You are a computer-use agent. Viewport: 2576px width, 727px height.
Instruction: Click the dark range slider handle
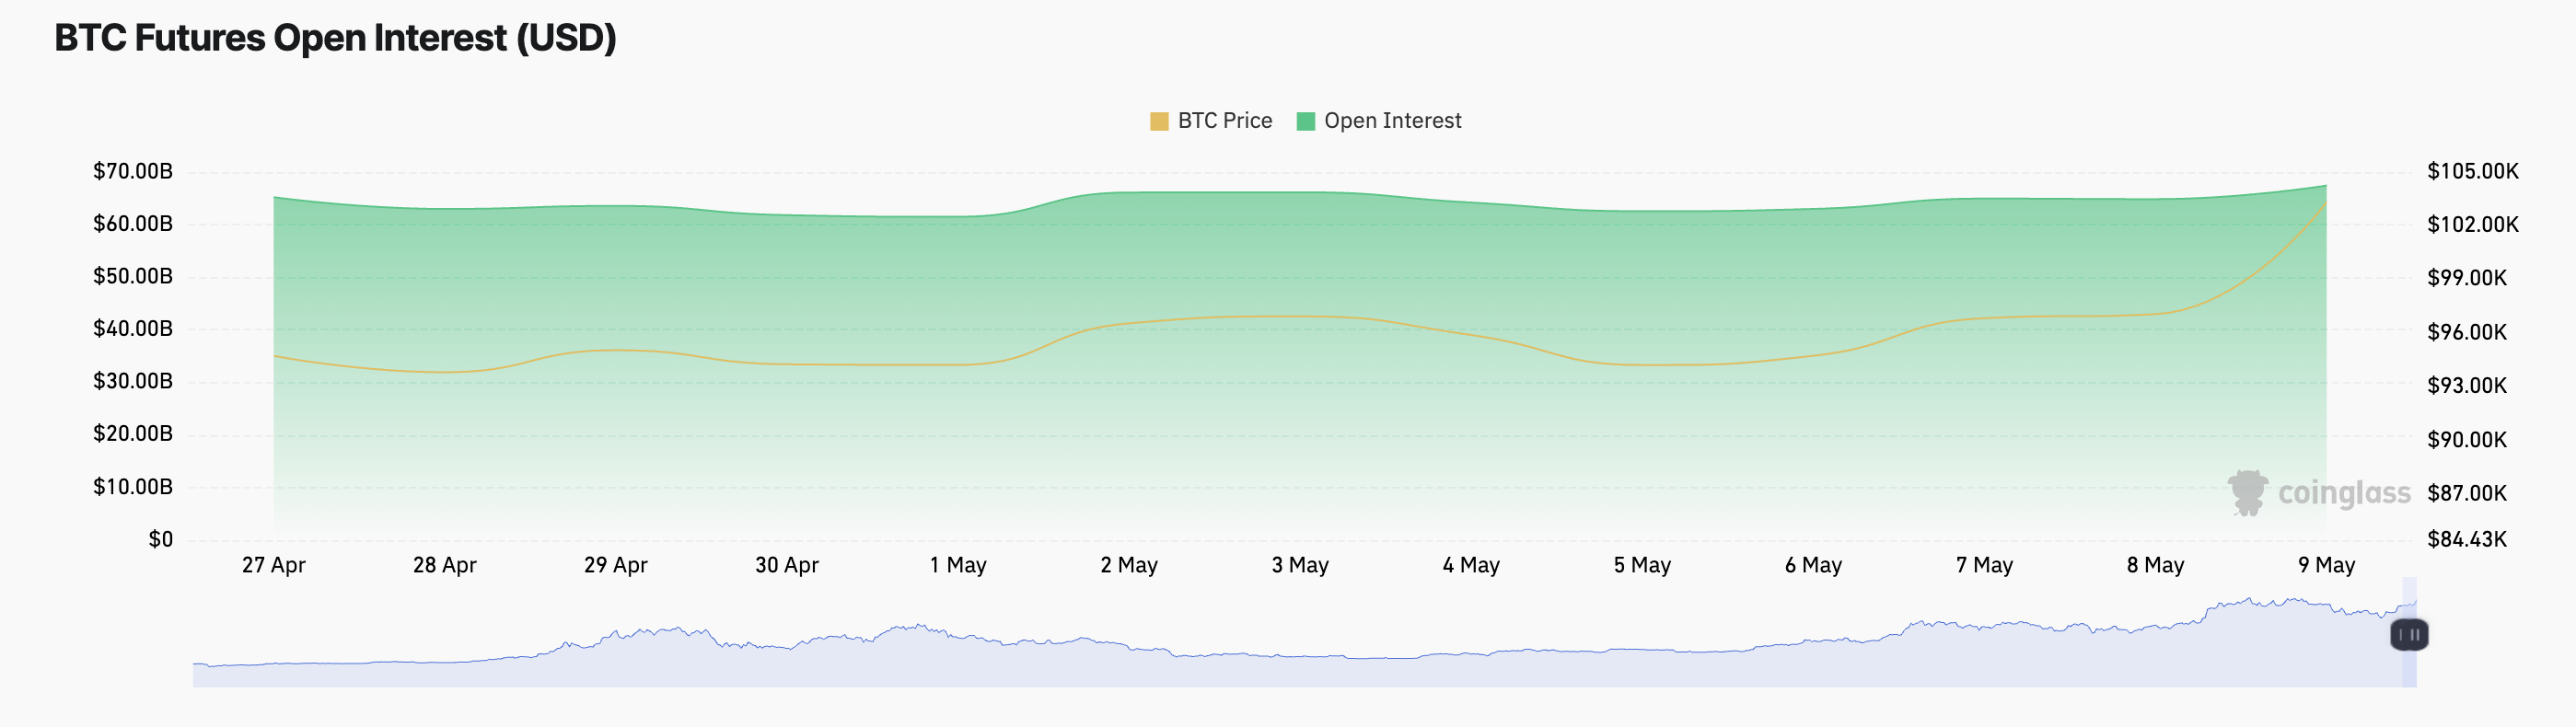pyautogui.click(x=2409, y=635)
